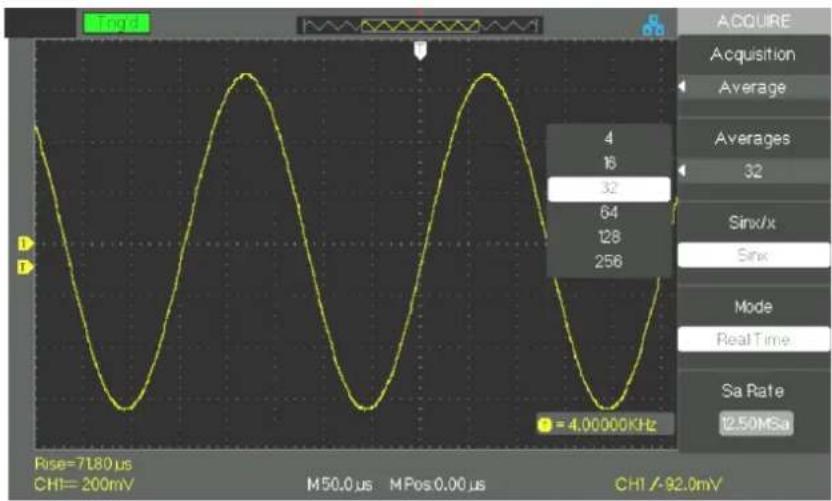Viewport: 832px width, 501px height.
Task: Open the Averages 32 selector
Action: click(x=753, y=171)
